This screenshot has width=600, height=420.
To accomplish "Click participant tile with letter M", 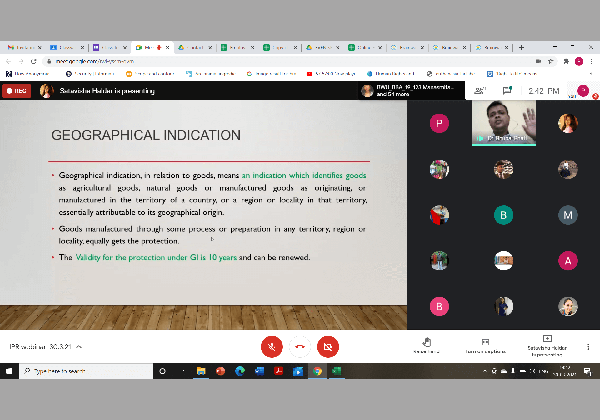I will point(568,214).
